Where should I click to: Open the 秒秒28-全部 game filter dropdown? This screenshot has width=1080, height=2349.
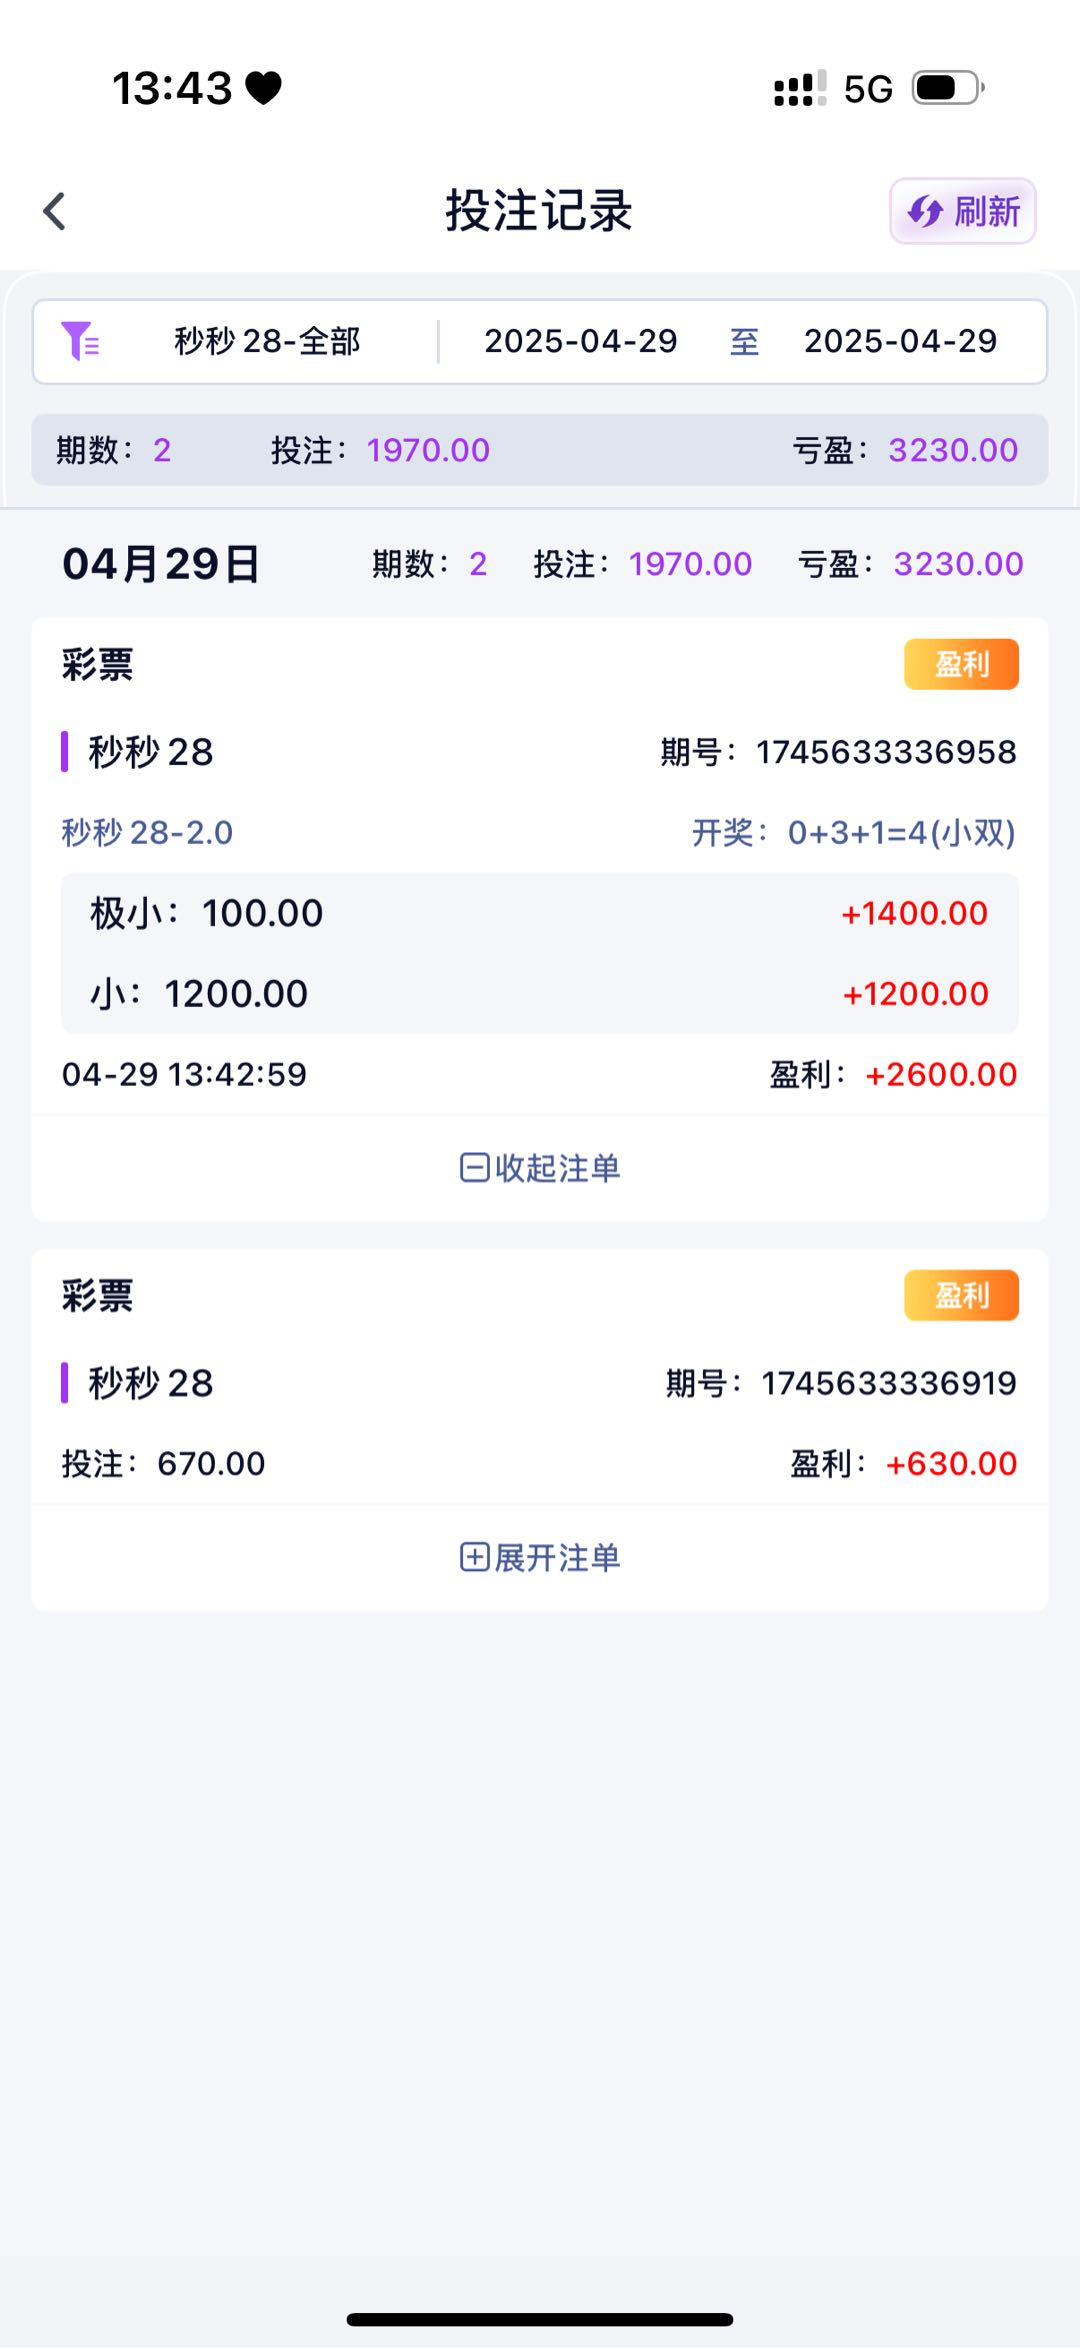coord(267,341)
